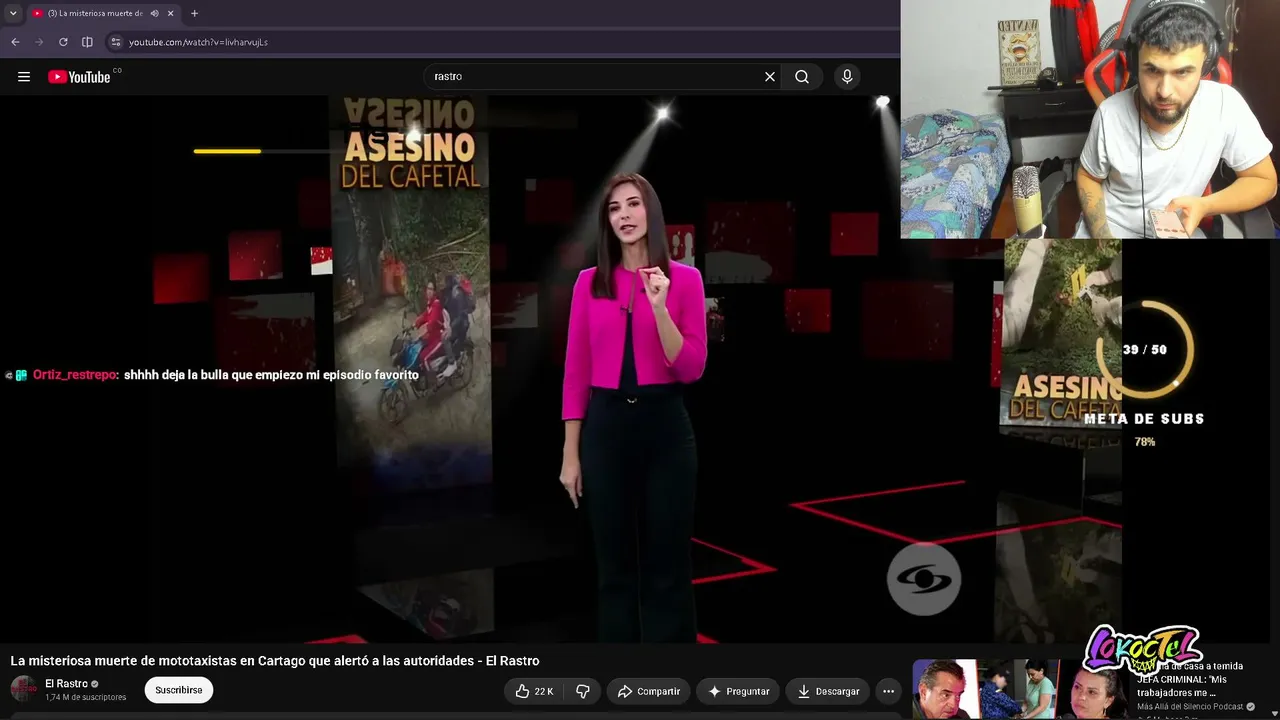The height and width of the screenshot is (720, 1280).
Task: Mute the tab via its speaker icon
Action: coord(154,13)
